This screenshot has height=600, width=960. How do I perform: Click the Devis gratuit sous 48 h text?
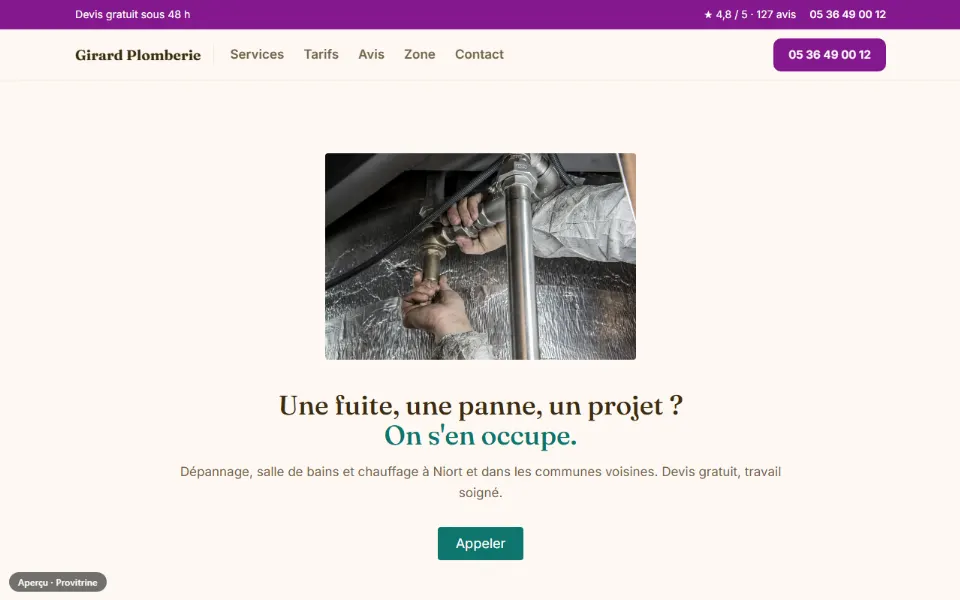coord(132,14)
